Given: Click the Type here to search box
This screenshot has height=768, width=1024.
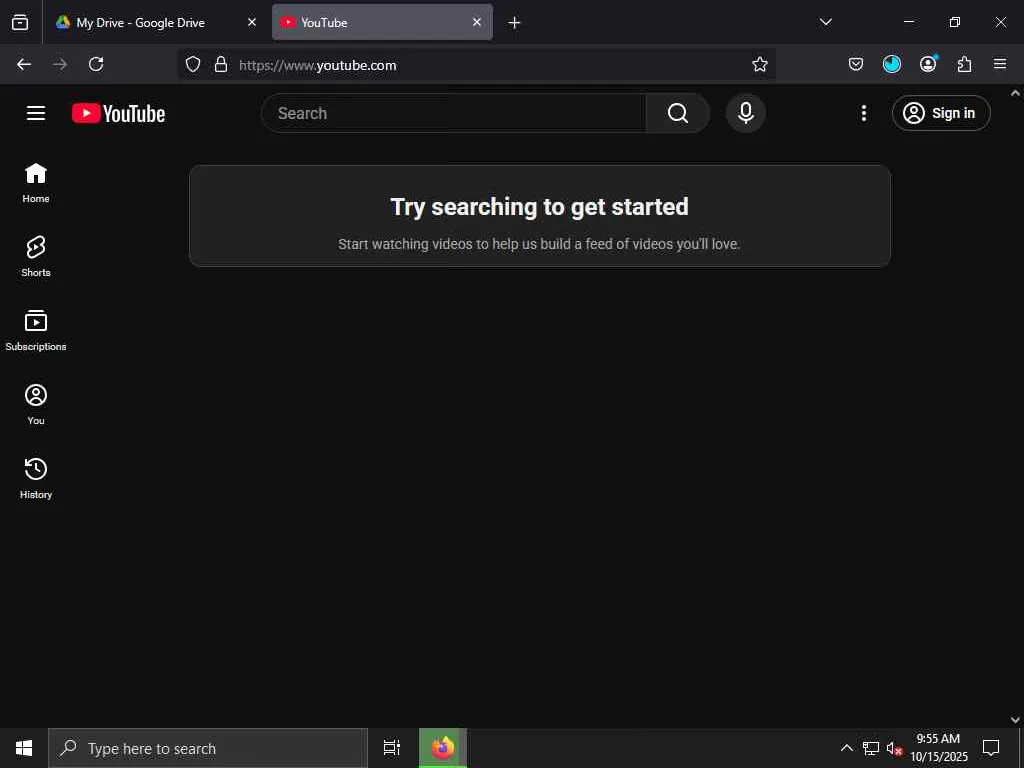Looking at the screenshot, I should tap(208, 748).
